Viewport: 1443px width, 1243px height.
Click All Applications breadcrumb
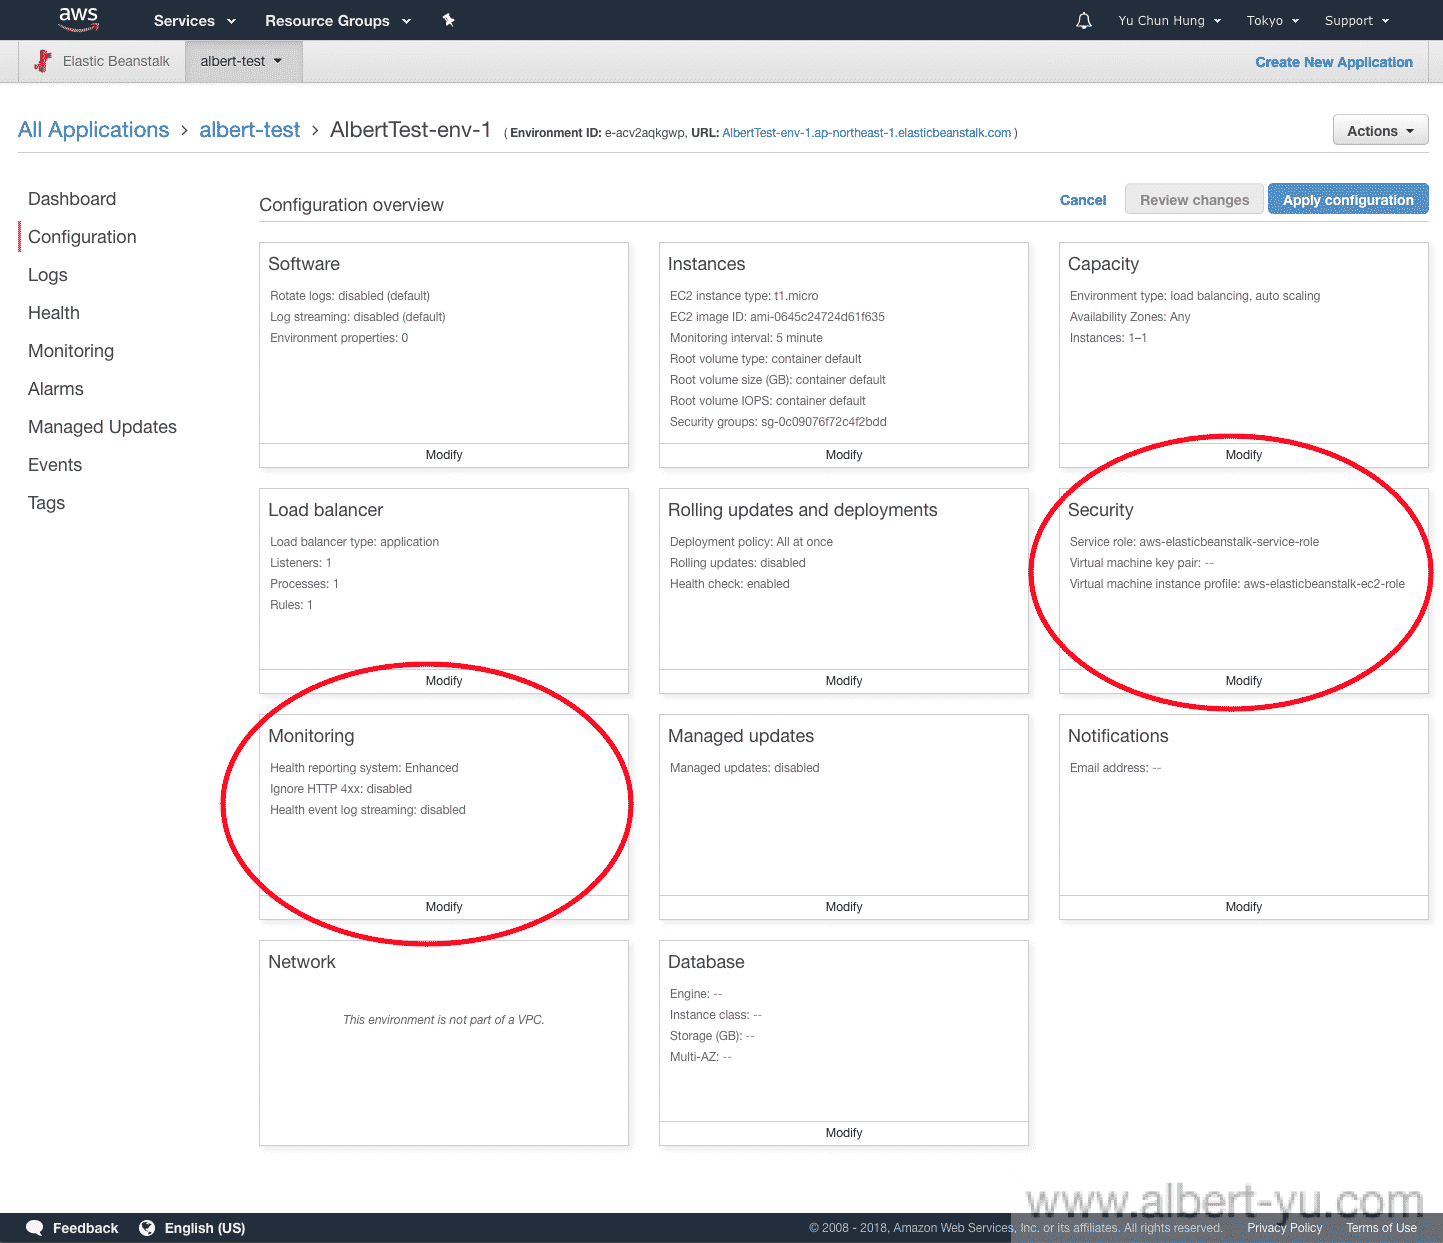tap(94, 130)
